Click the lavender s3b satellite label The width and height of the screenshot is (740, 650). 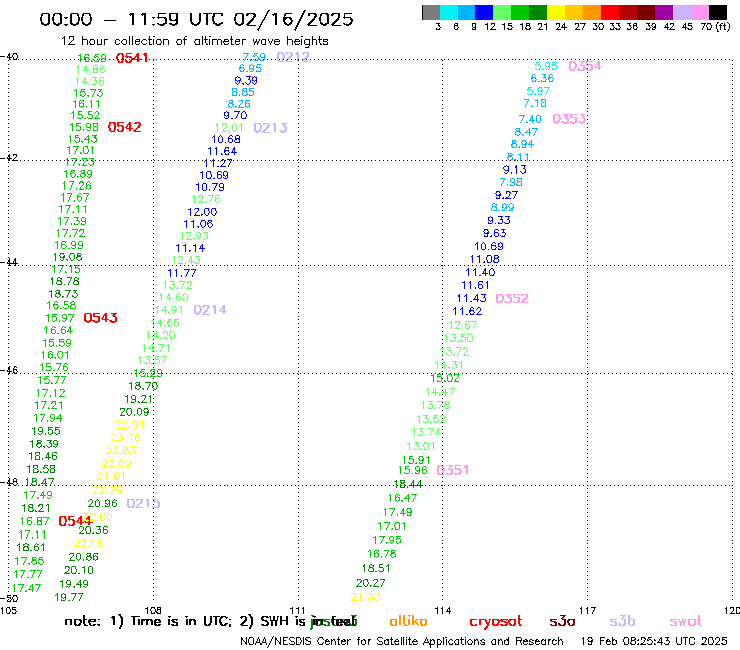[622, 621]
